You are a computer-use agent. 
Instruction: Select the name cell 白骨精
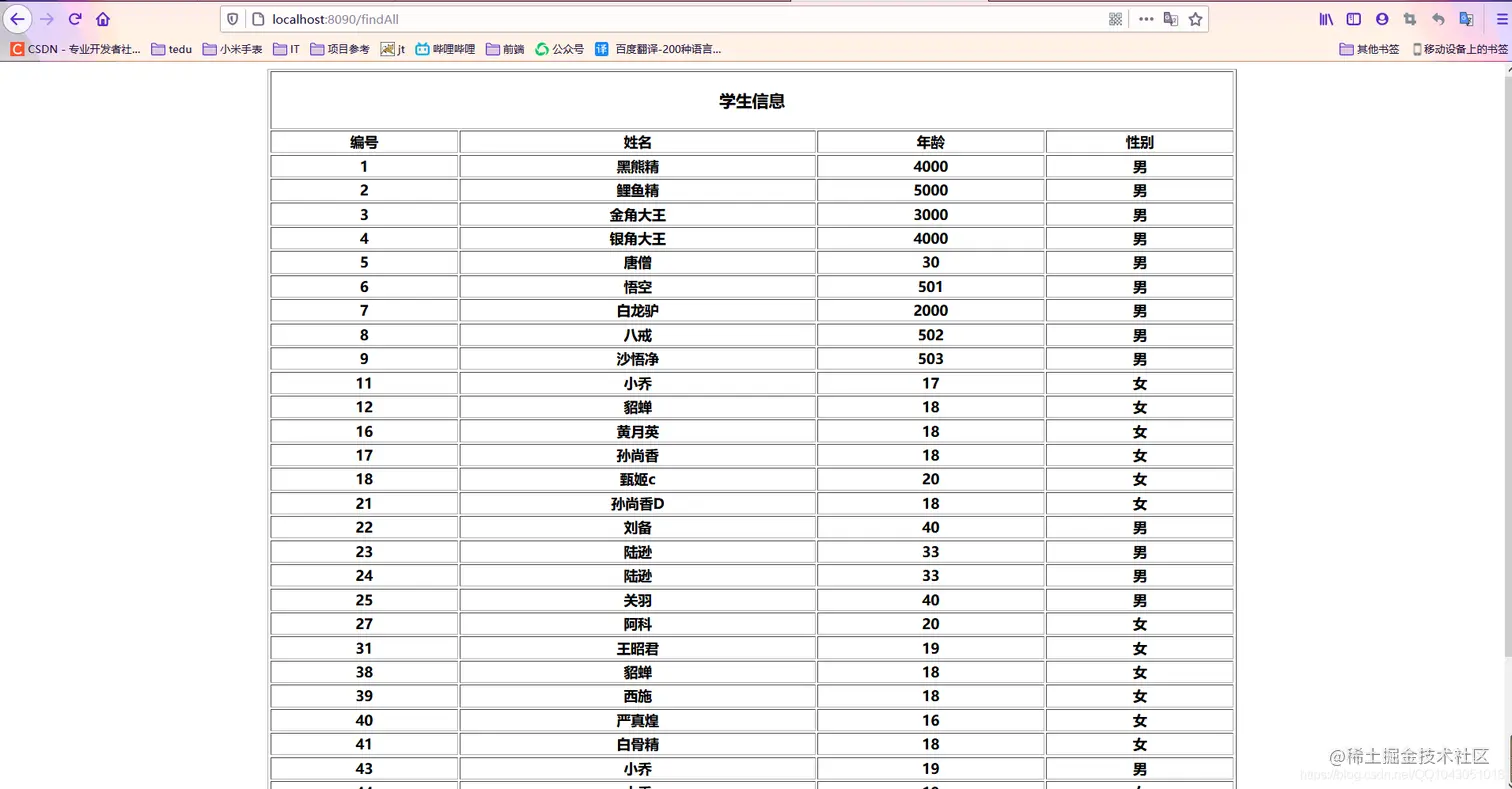point(638,744)
